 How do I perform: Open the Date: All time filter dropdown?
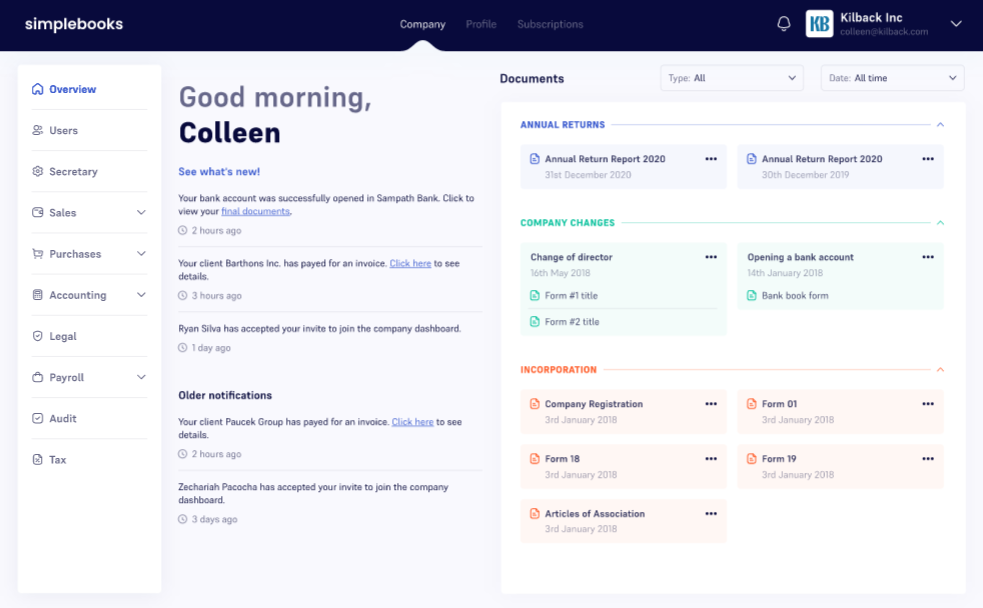tap(892, 78)
